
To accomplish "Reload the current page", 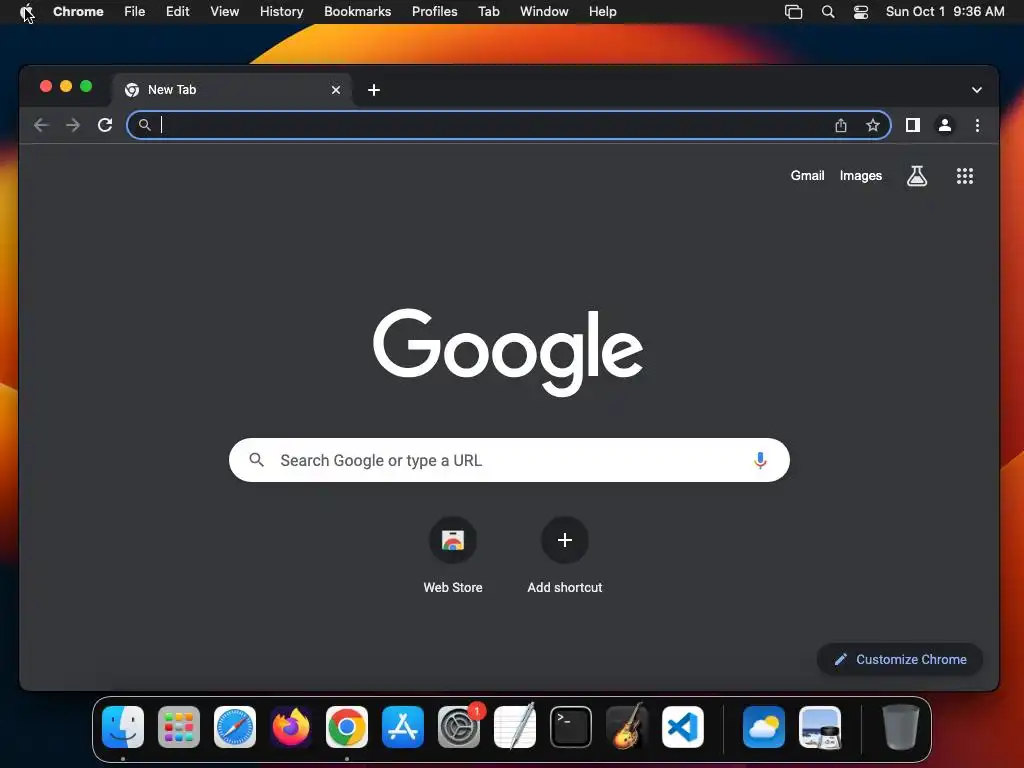I will [x=104, y=125].
